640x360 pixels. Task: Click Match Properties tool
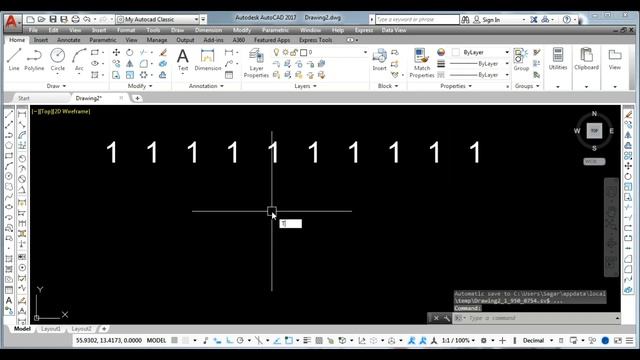point(422,62)
